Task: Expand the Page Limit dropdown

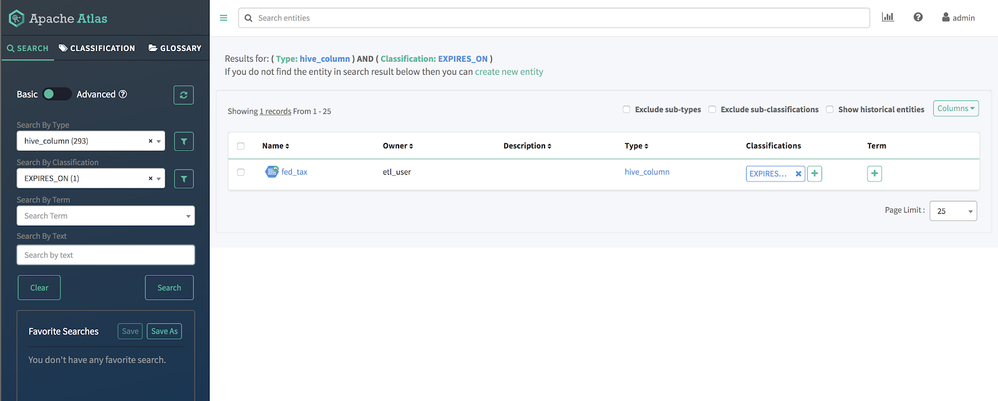Action: [954, 211]
